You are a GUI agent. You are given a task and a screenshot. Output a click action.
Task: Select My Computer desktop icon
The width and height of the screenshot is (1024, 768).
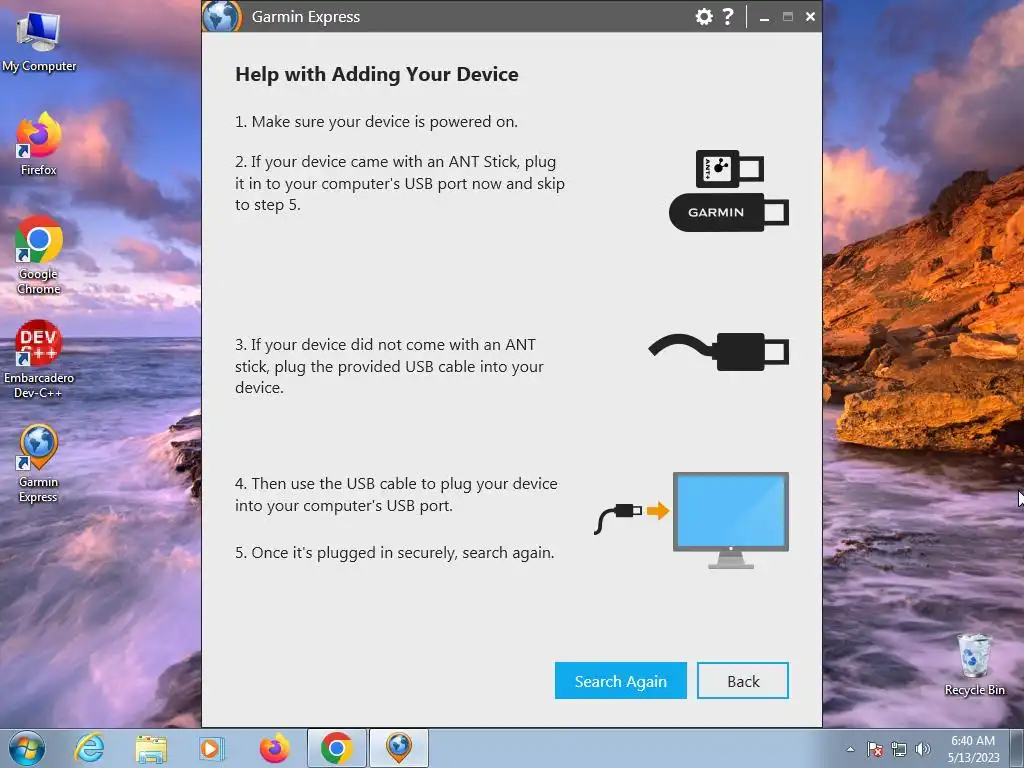tap(39, 40)
